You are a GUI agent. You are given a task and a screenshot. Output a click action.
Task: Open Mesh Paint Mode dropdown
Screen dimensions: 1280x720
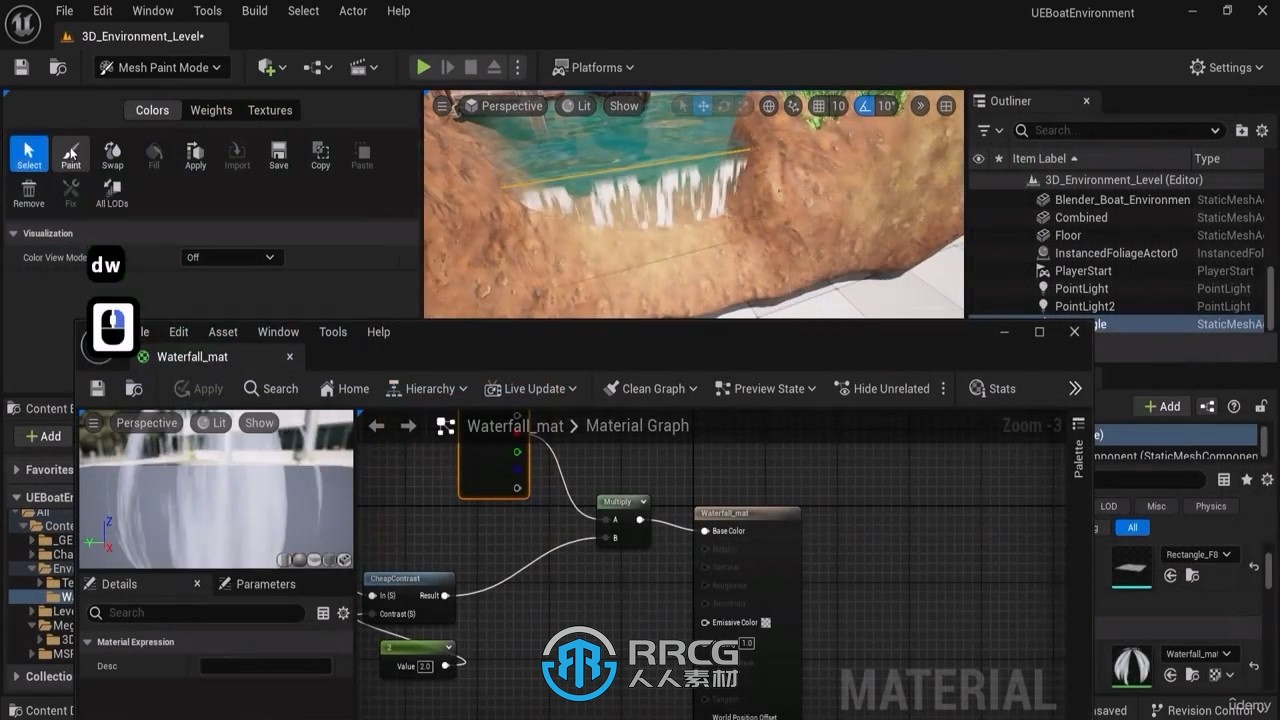pos(163,67)
